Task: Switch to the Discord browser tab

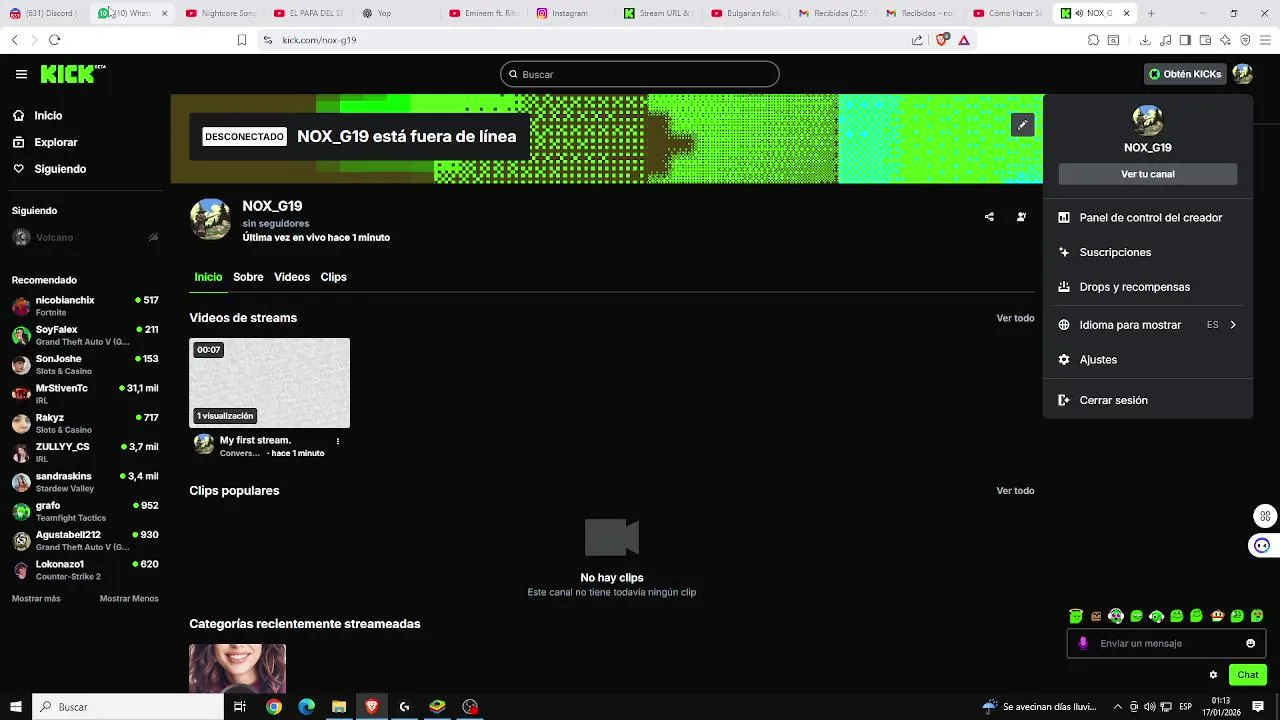Action: click(42, 13)
